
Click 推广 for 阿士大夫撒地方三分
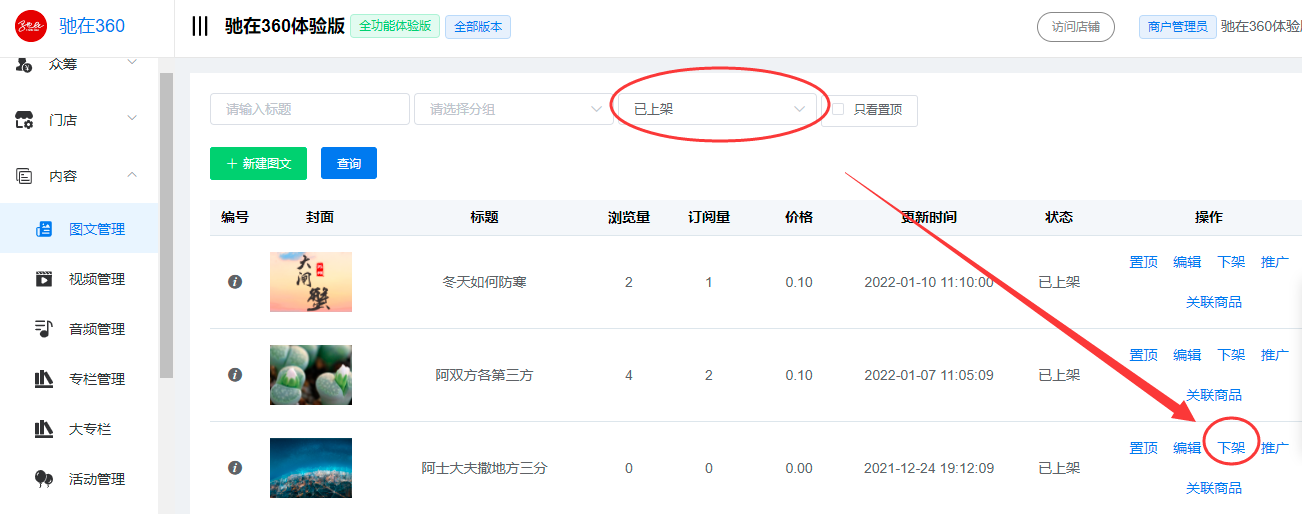tap(1275, 448)
